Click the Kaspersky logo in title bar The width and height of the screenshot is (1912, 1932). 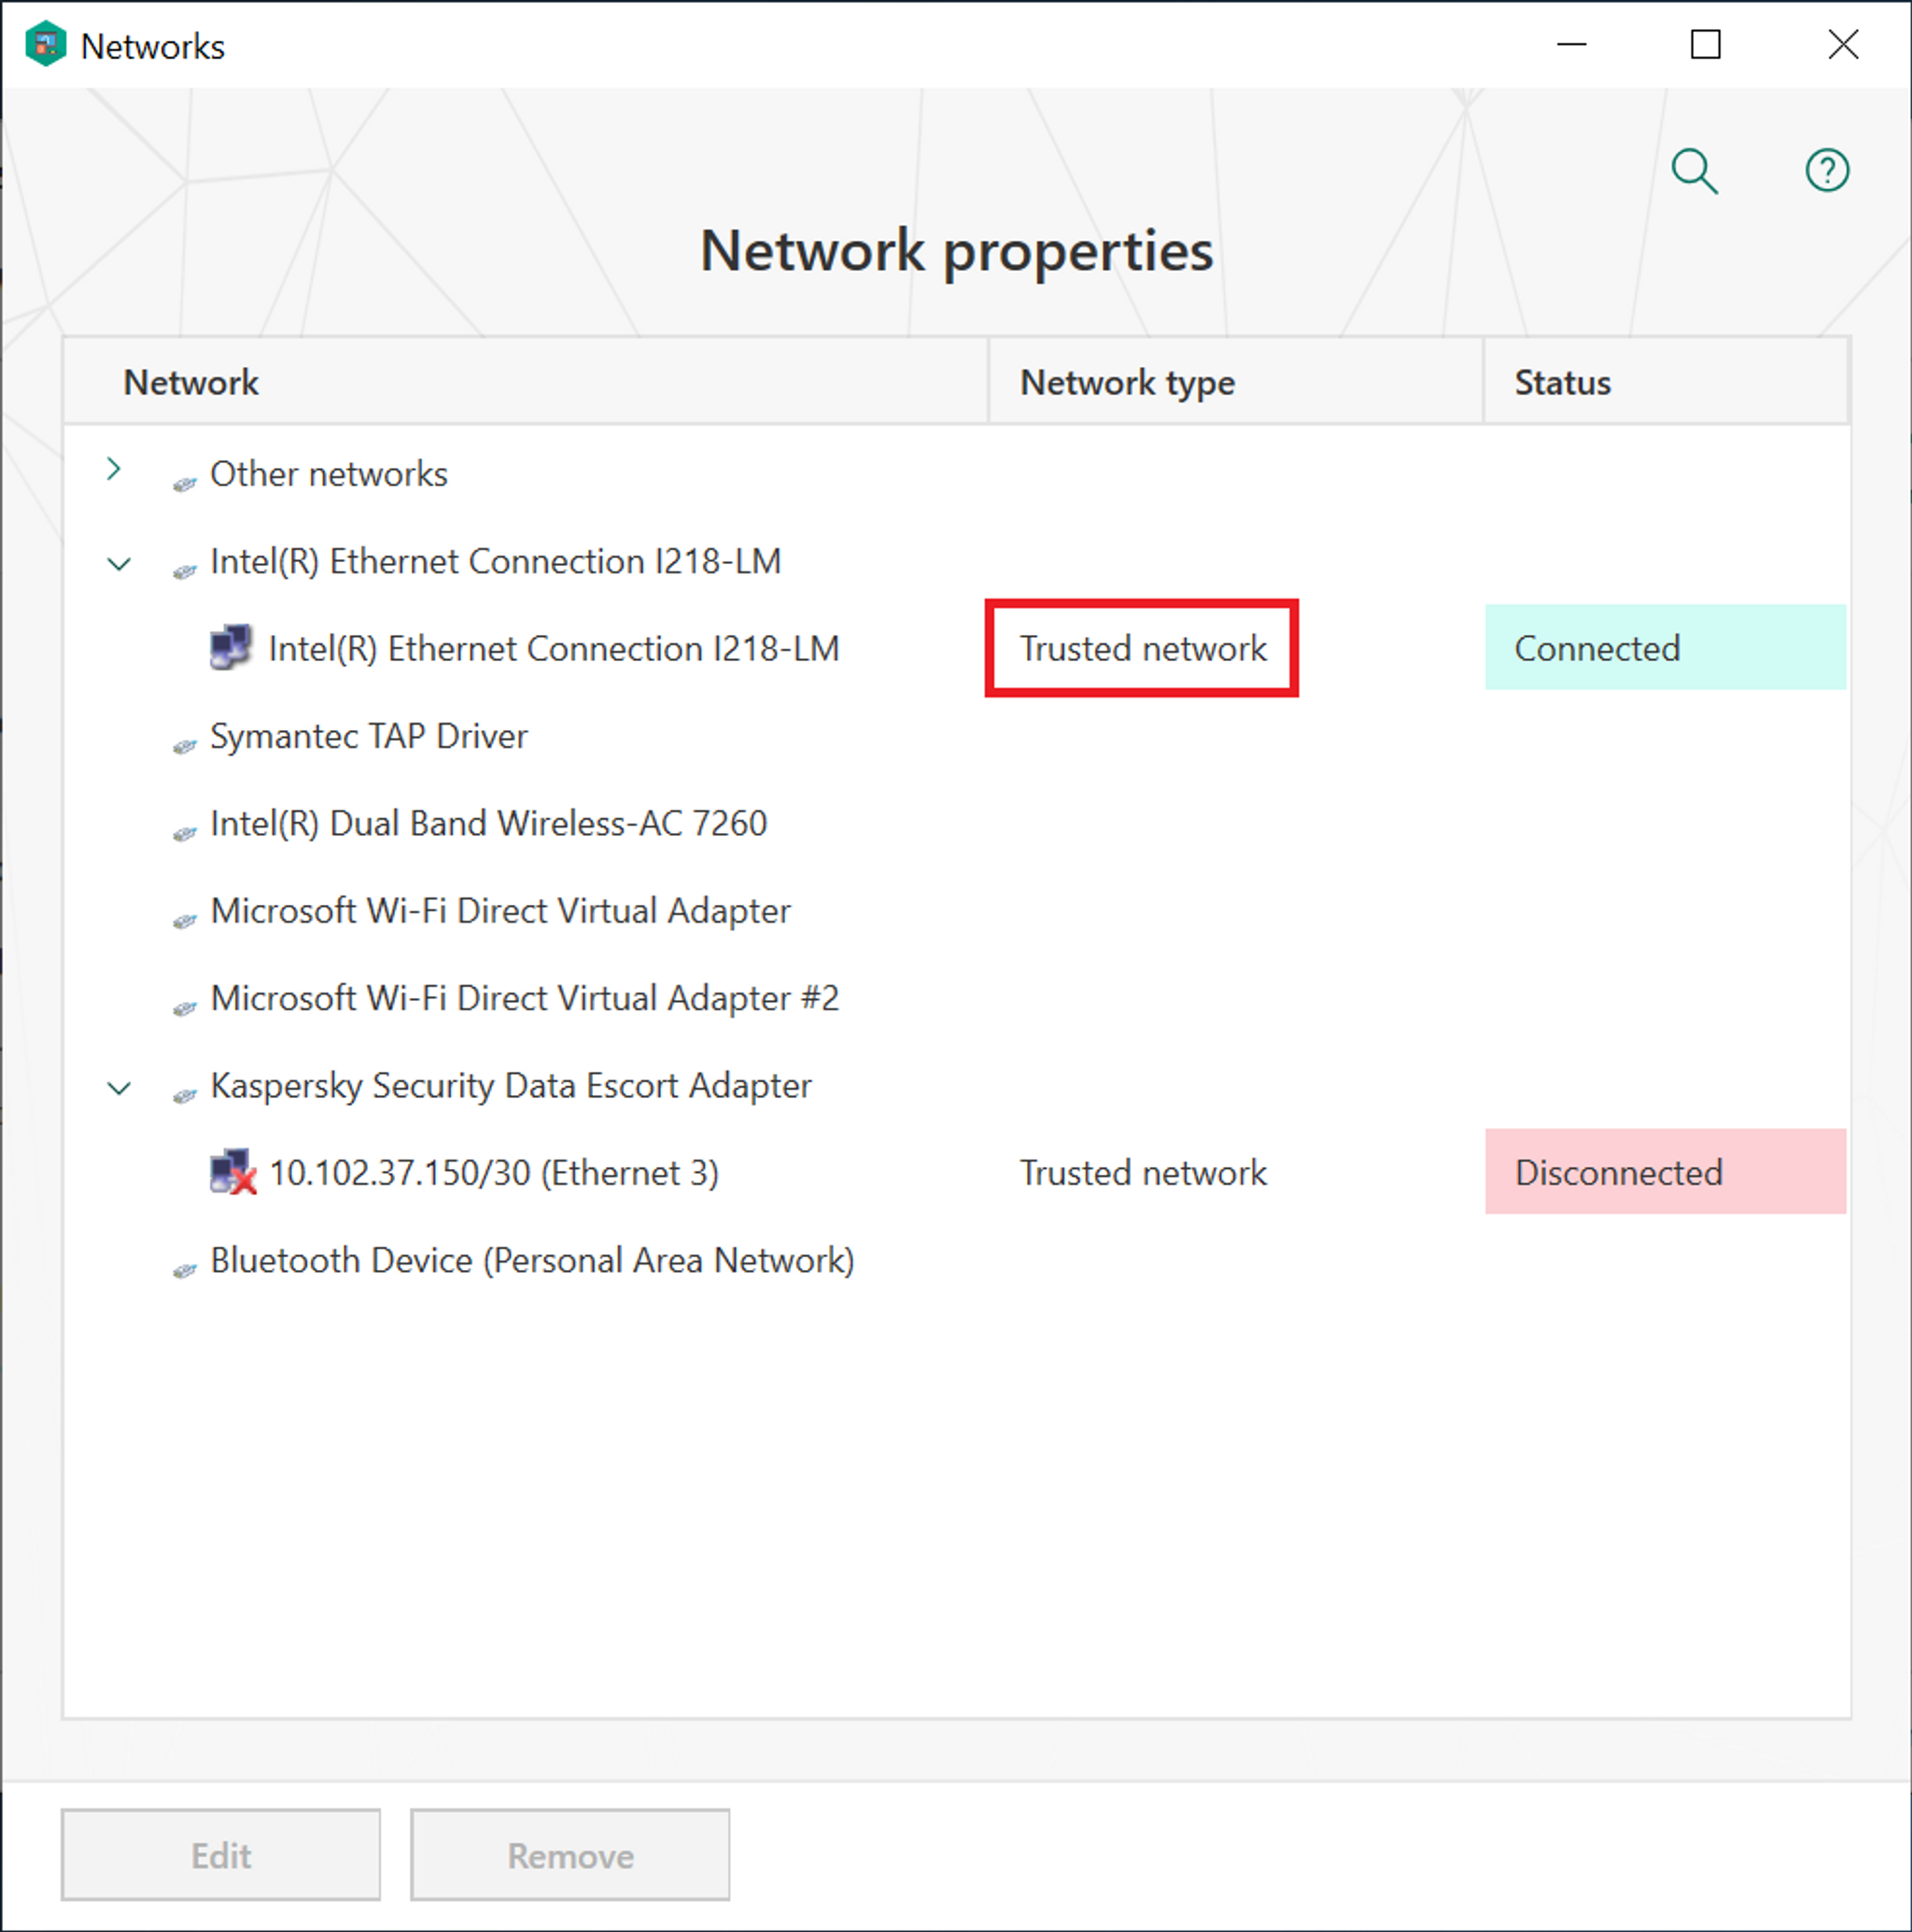[45, 45]
